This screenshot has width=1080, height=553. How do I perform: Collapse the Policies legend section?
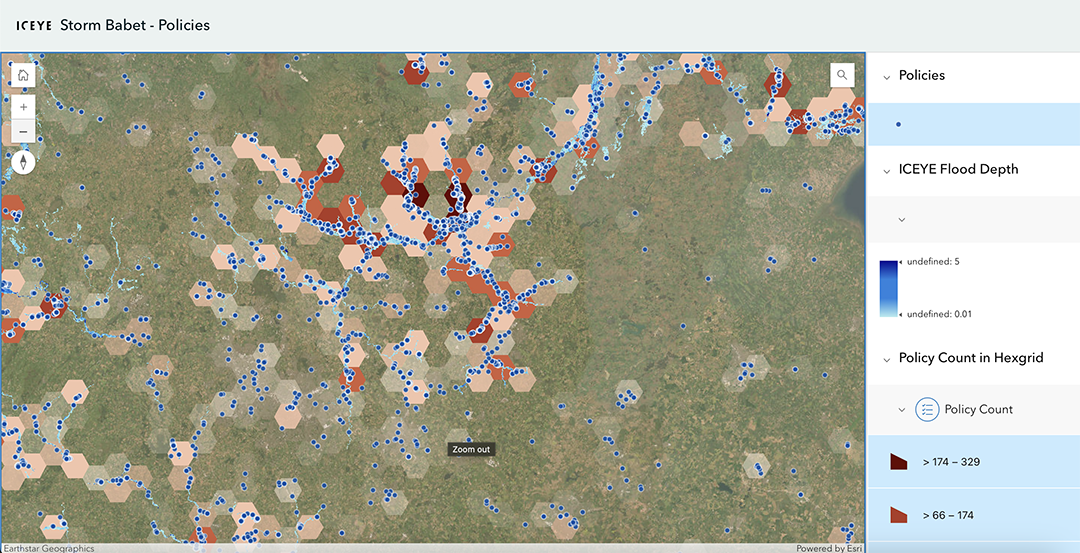[x=886, y=76]
